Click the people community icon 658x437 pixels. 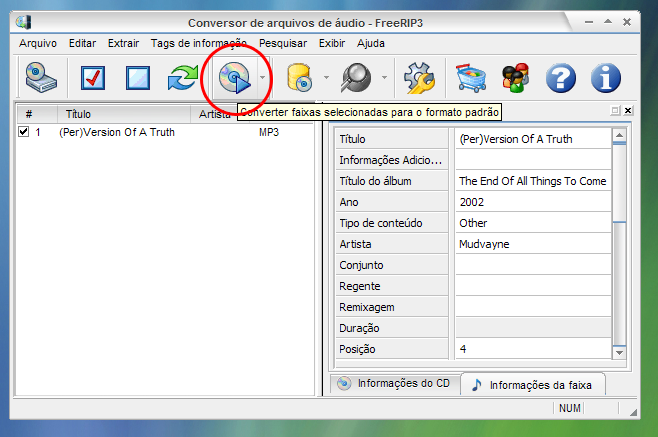coord(516,78)
